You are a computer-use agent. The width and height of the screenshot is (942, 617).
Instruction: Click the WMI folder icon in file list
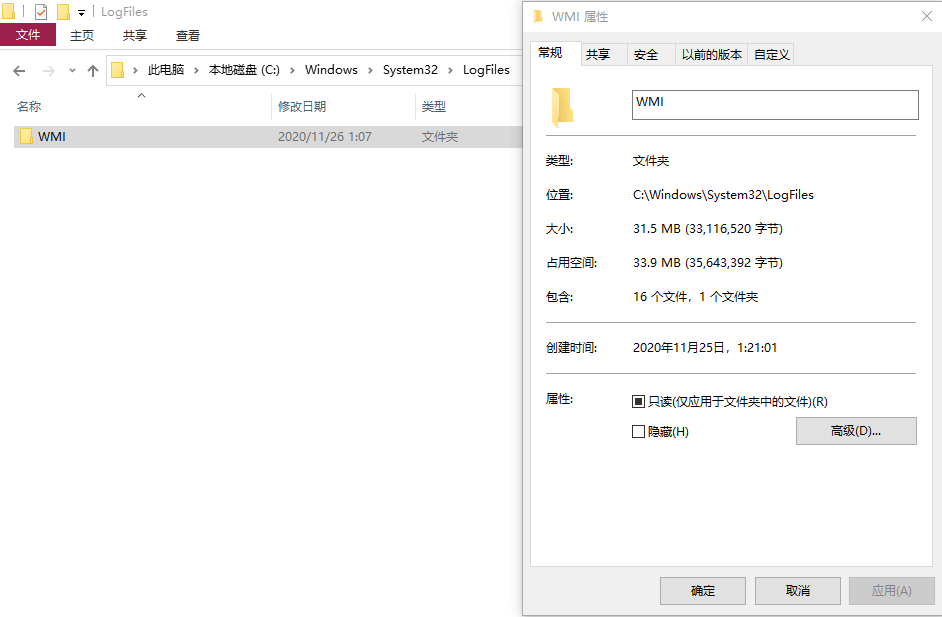point(26,136)
